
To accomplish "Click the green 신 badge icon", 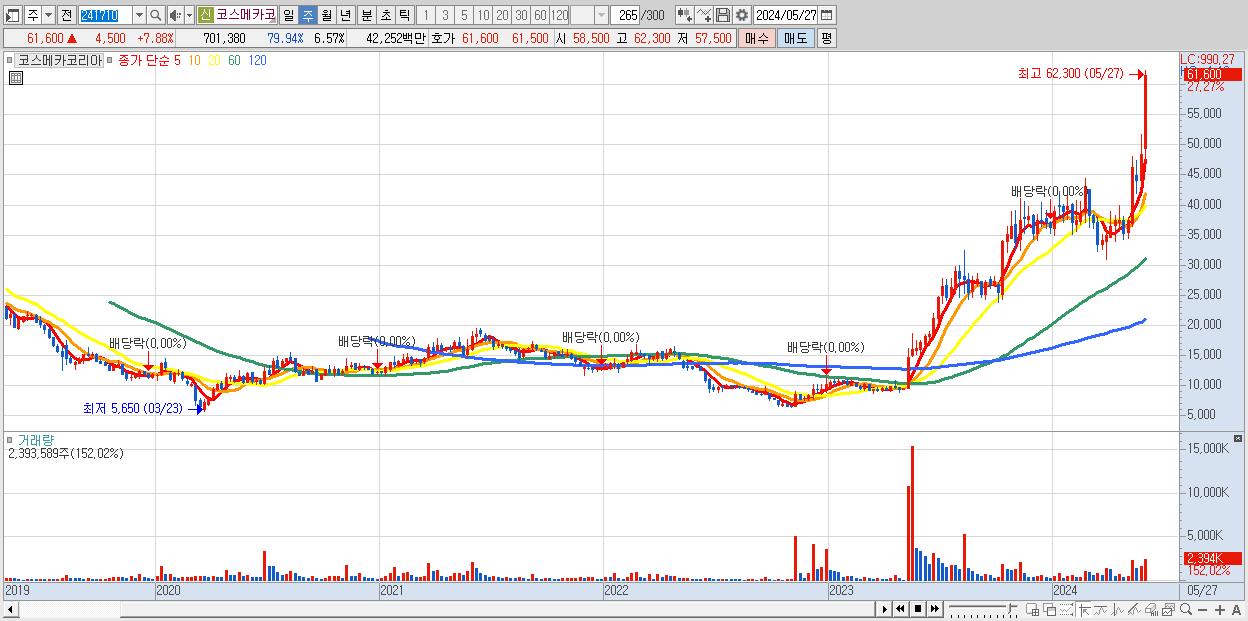I will (x=205, y=15).
